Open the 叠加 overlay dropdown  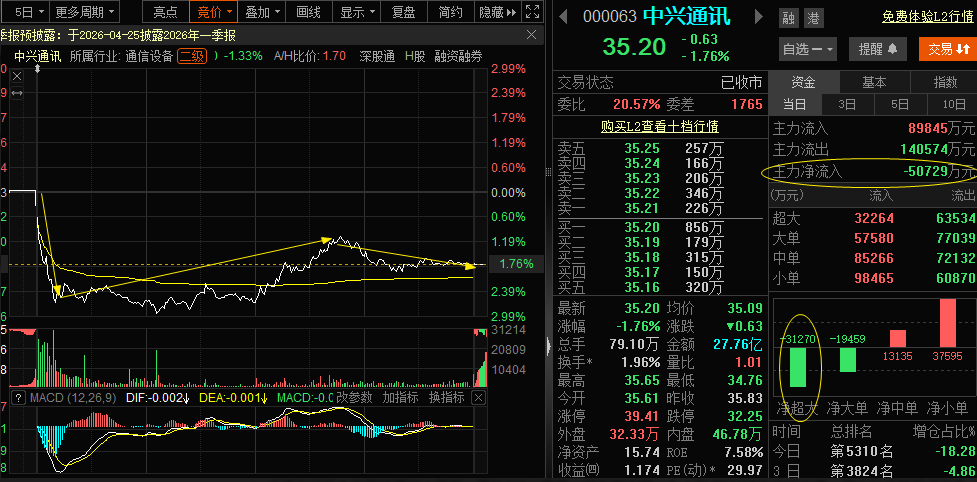tap(262, 11)
